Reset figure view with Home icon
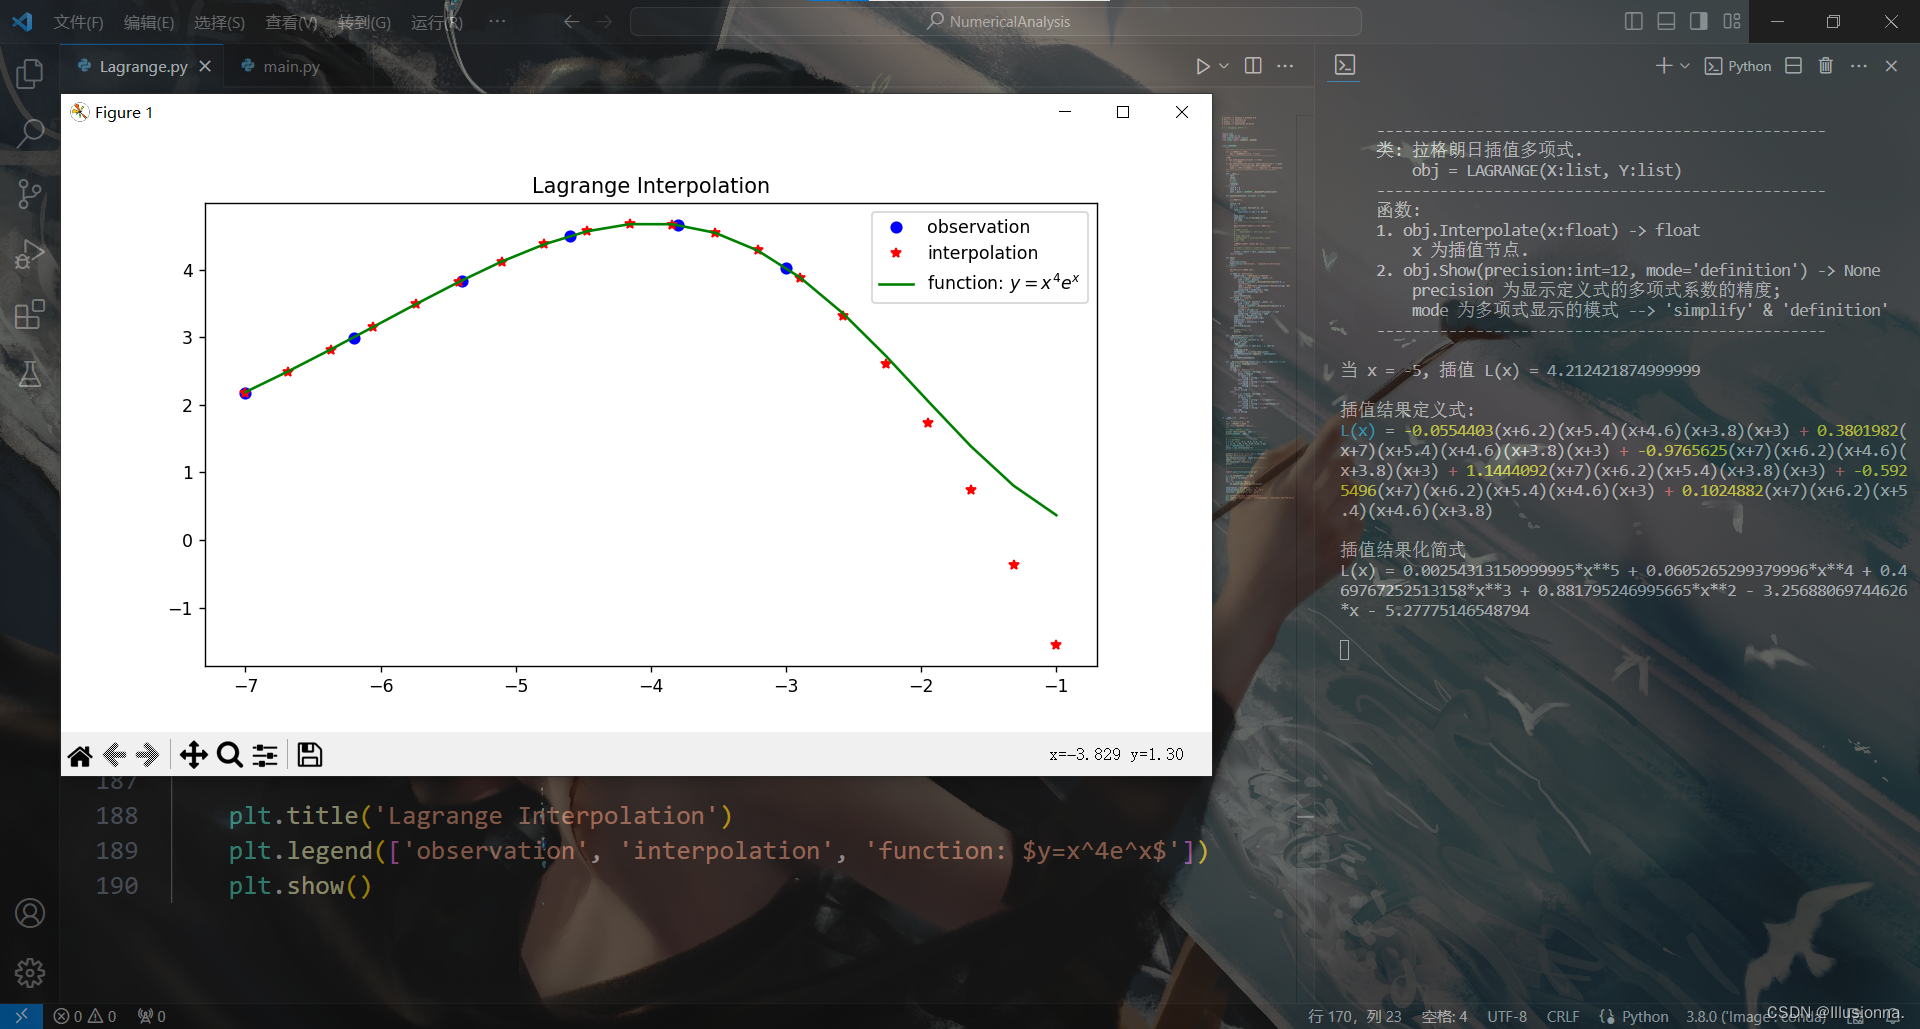1920x1029 pixels. tap(80, 755)
